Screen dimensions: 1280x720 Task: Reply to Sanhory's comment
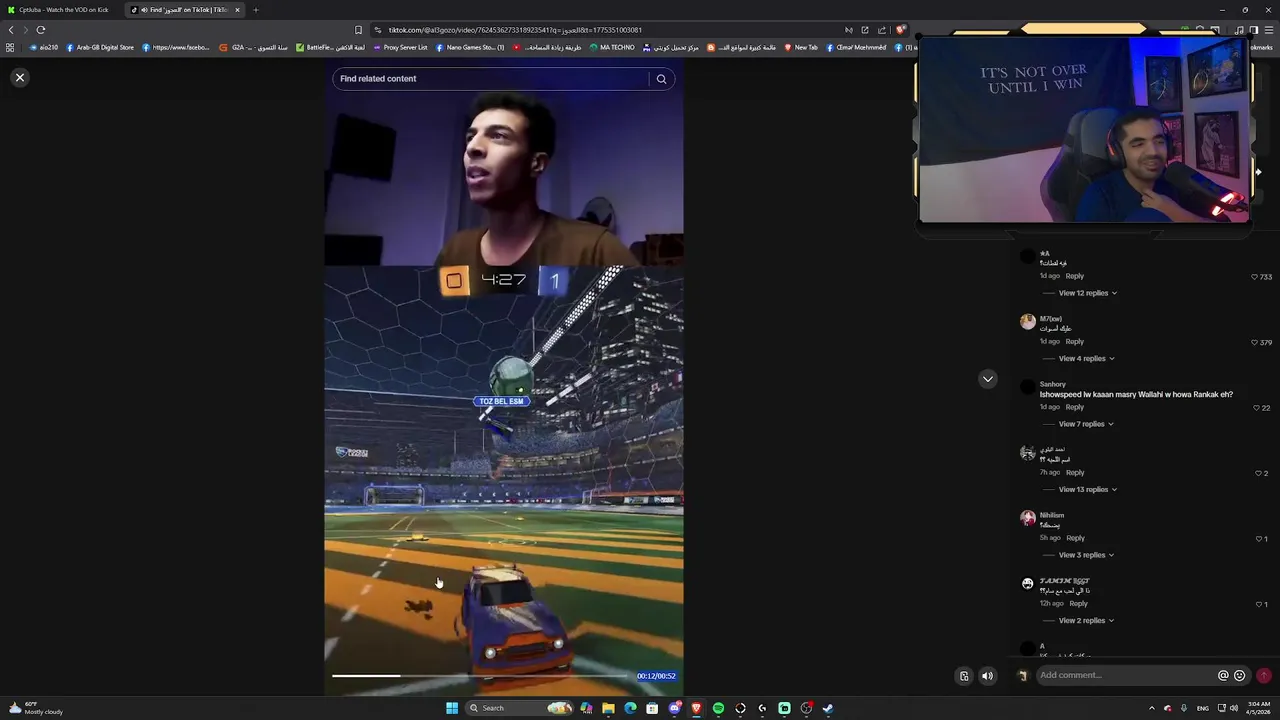click(x=1074, y=407)
